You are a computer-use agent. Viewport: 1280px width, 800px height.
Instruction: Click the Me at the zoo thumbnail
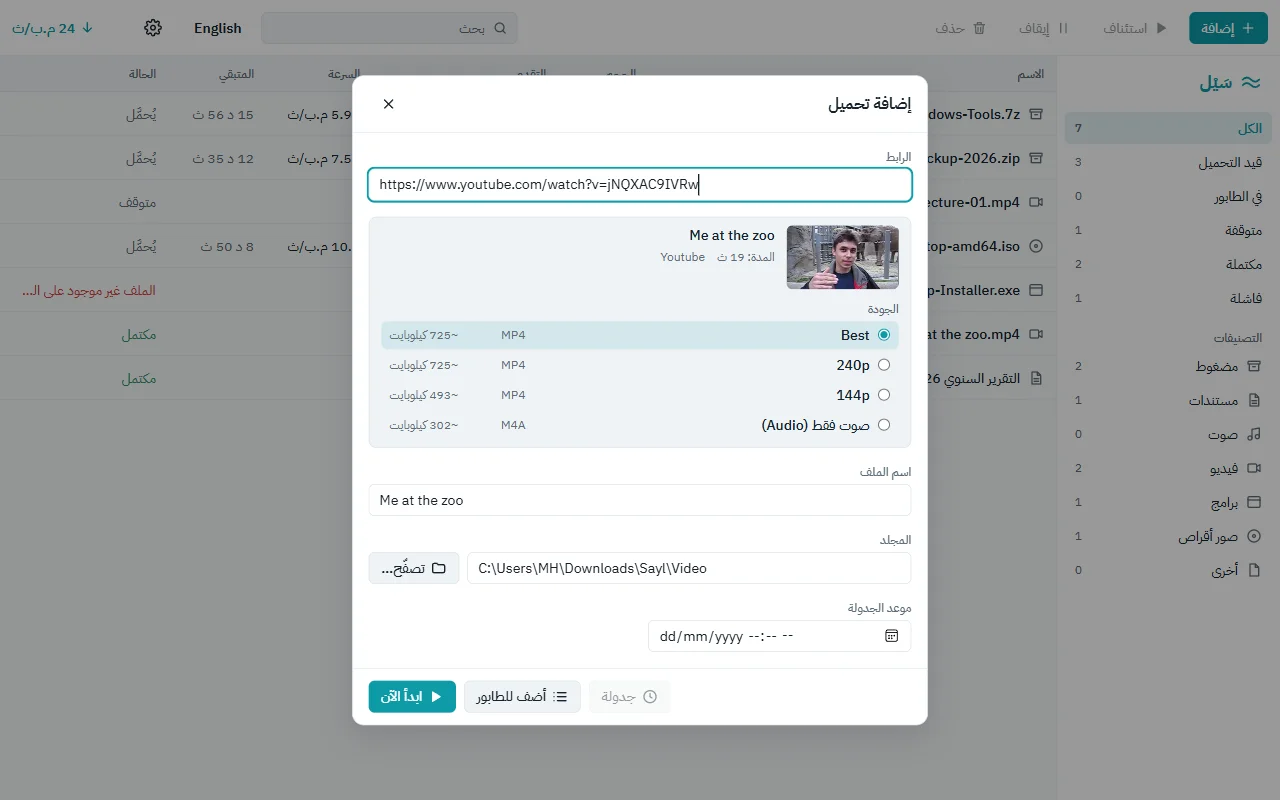pyautogui.click(x=843, y=257)
